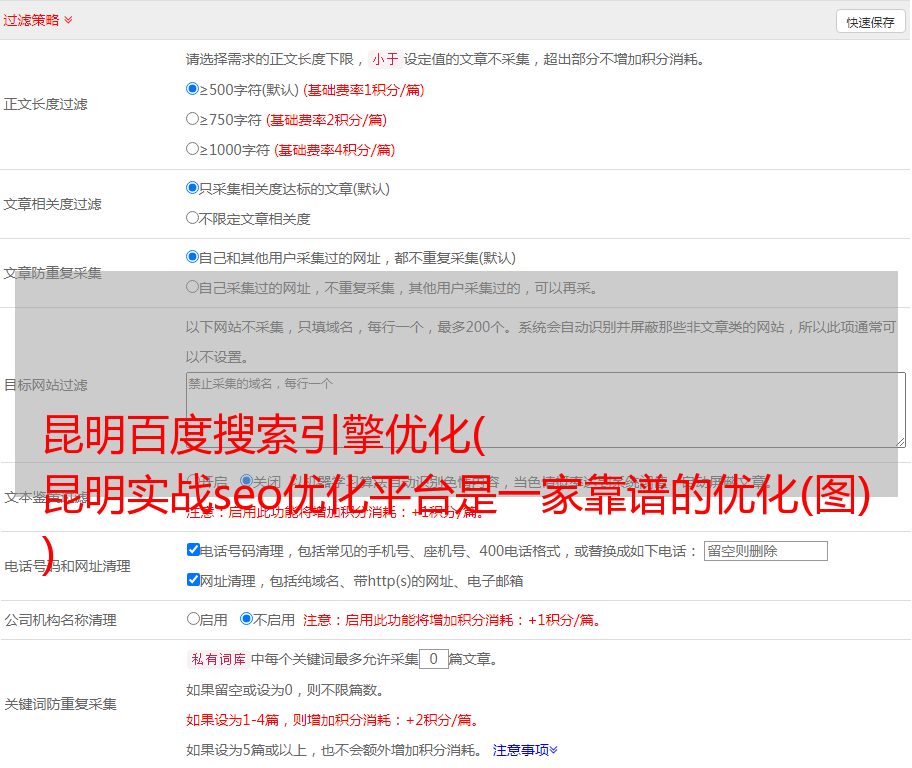Select 自己和其他用户采集过的网址，都不重复采集 radio
This screenshot has width=912, height=768.
pos(193,257)
